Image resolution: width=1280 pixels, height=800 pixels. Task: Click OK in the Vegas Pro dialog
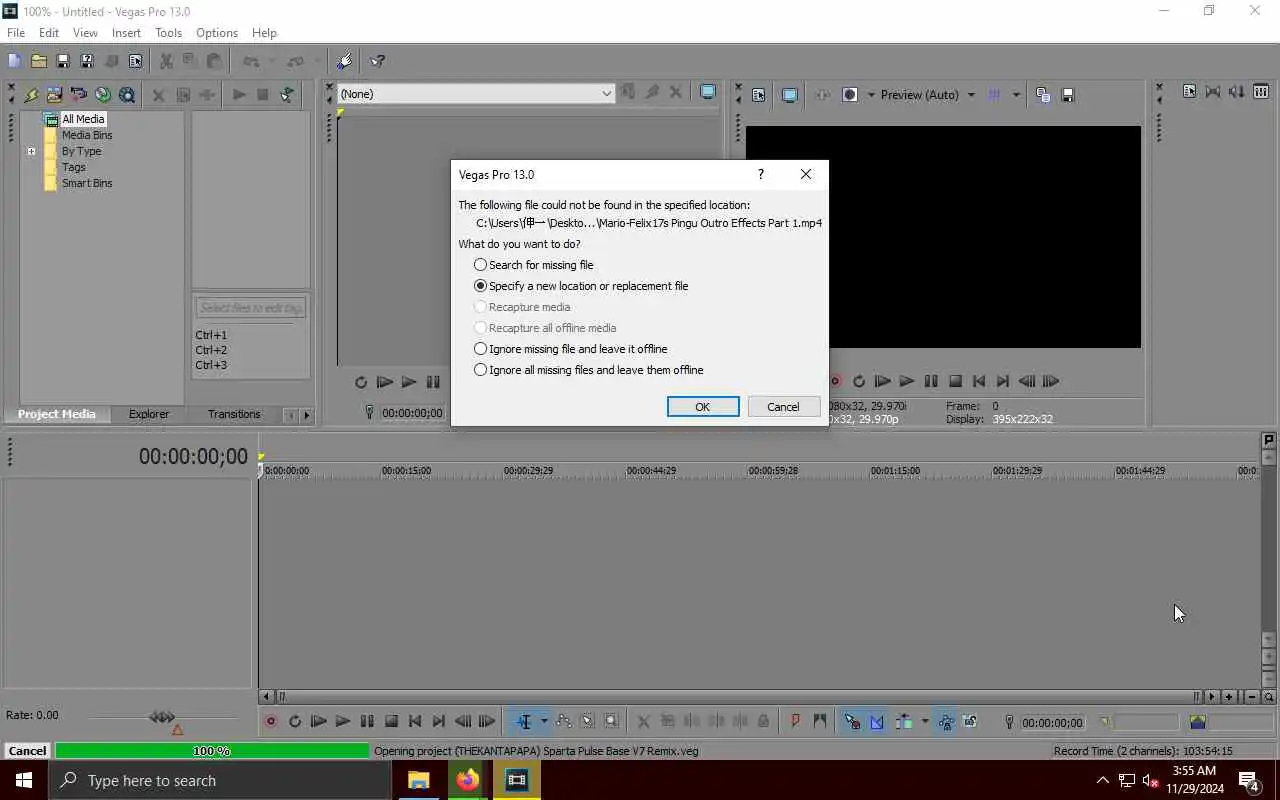(703, 407)
